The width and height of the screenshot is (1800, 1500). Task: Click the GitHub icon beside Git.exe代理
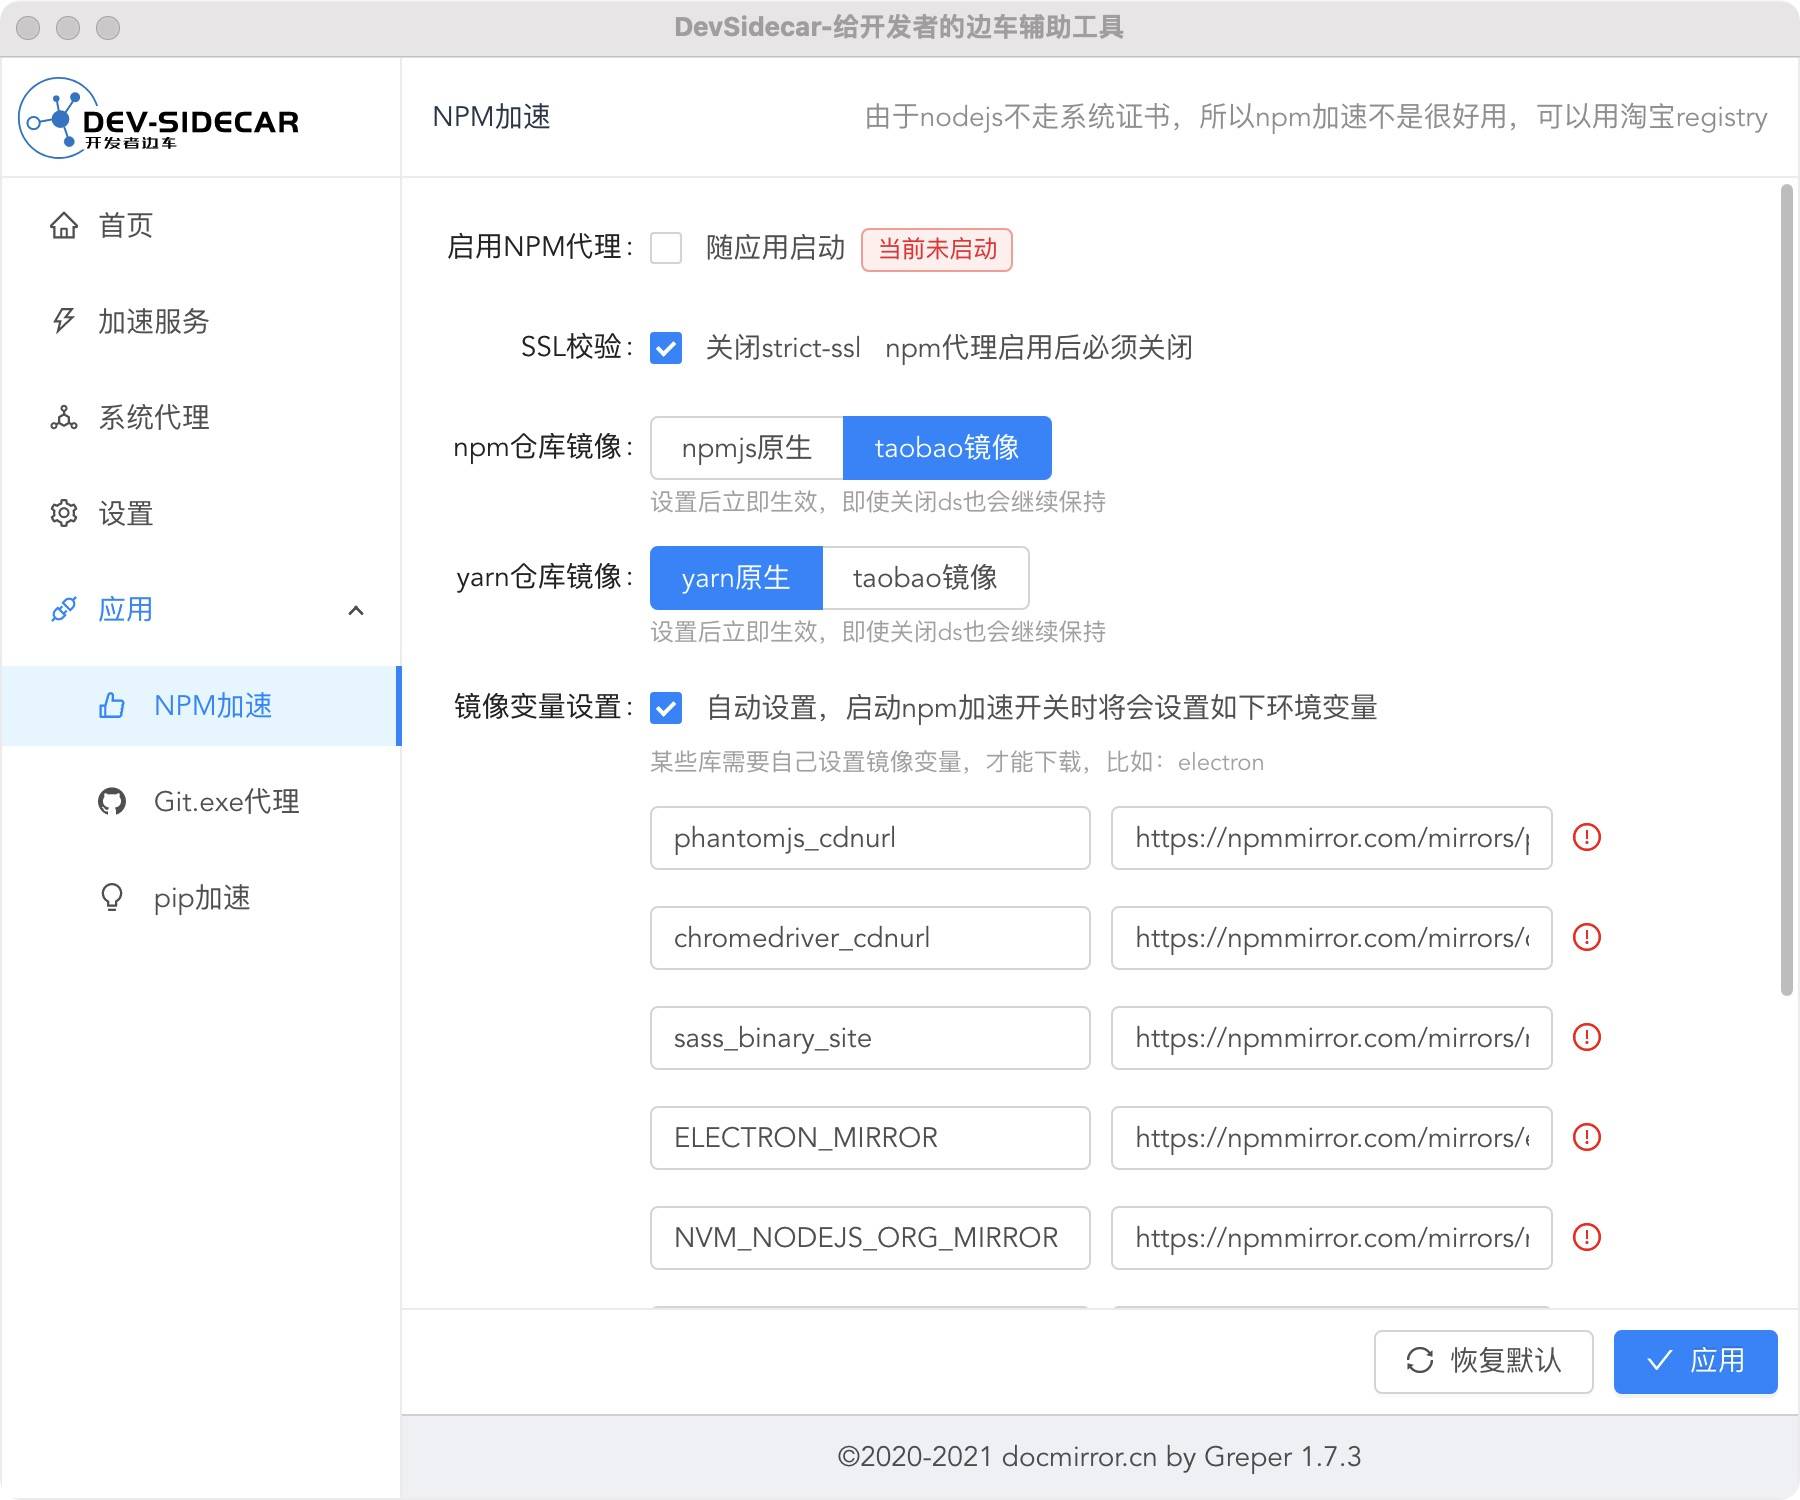[112, 801]
